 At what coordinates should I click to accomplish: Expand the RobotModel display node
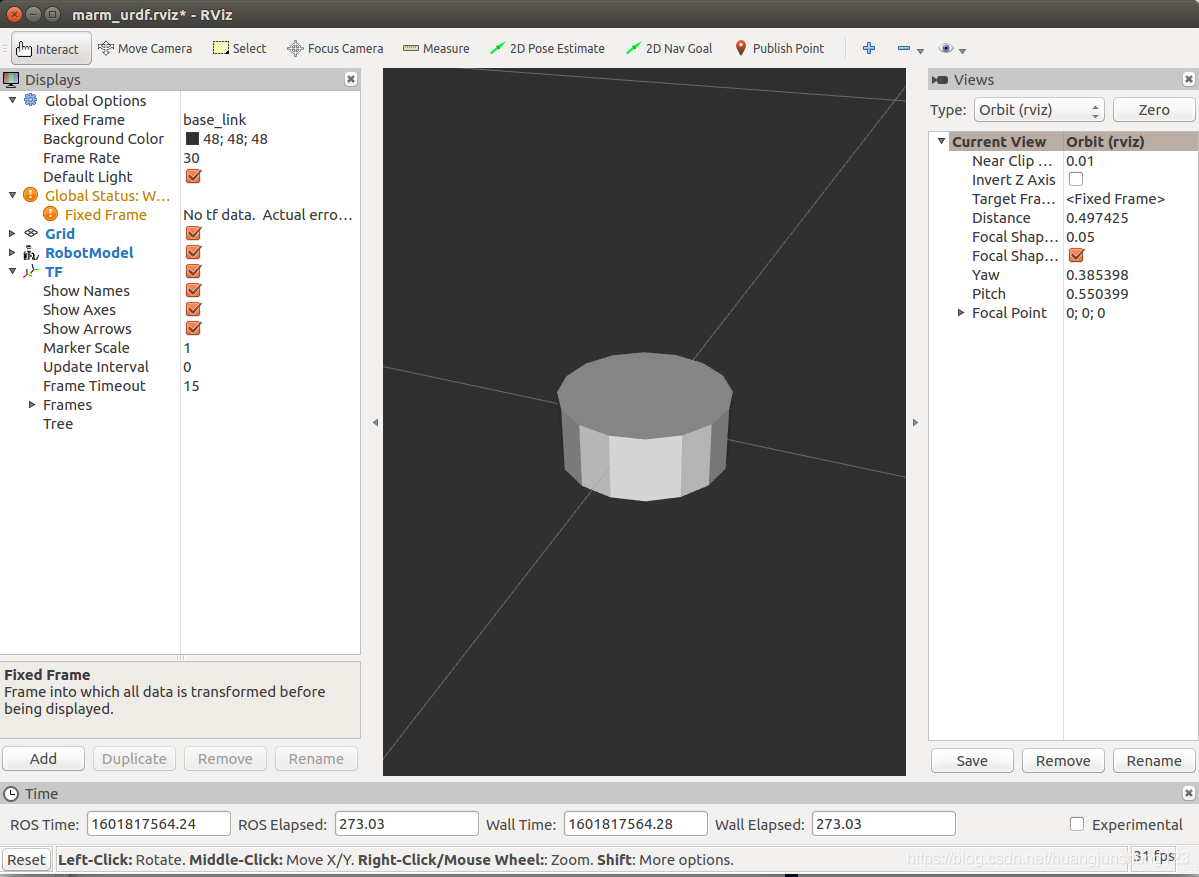(12, 252)
